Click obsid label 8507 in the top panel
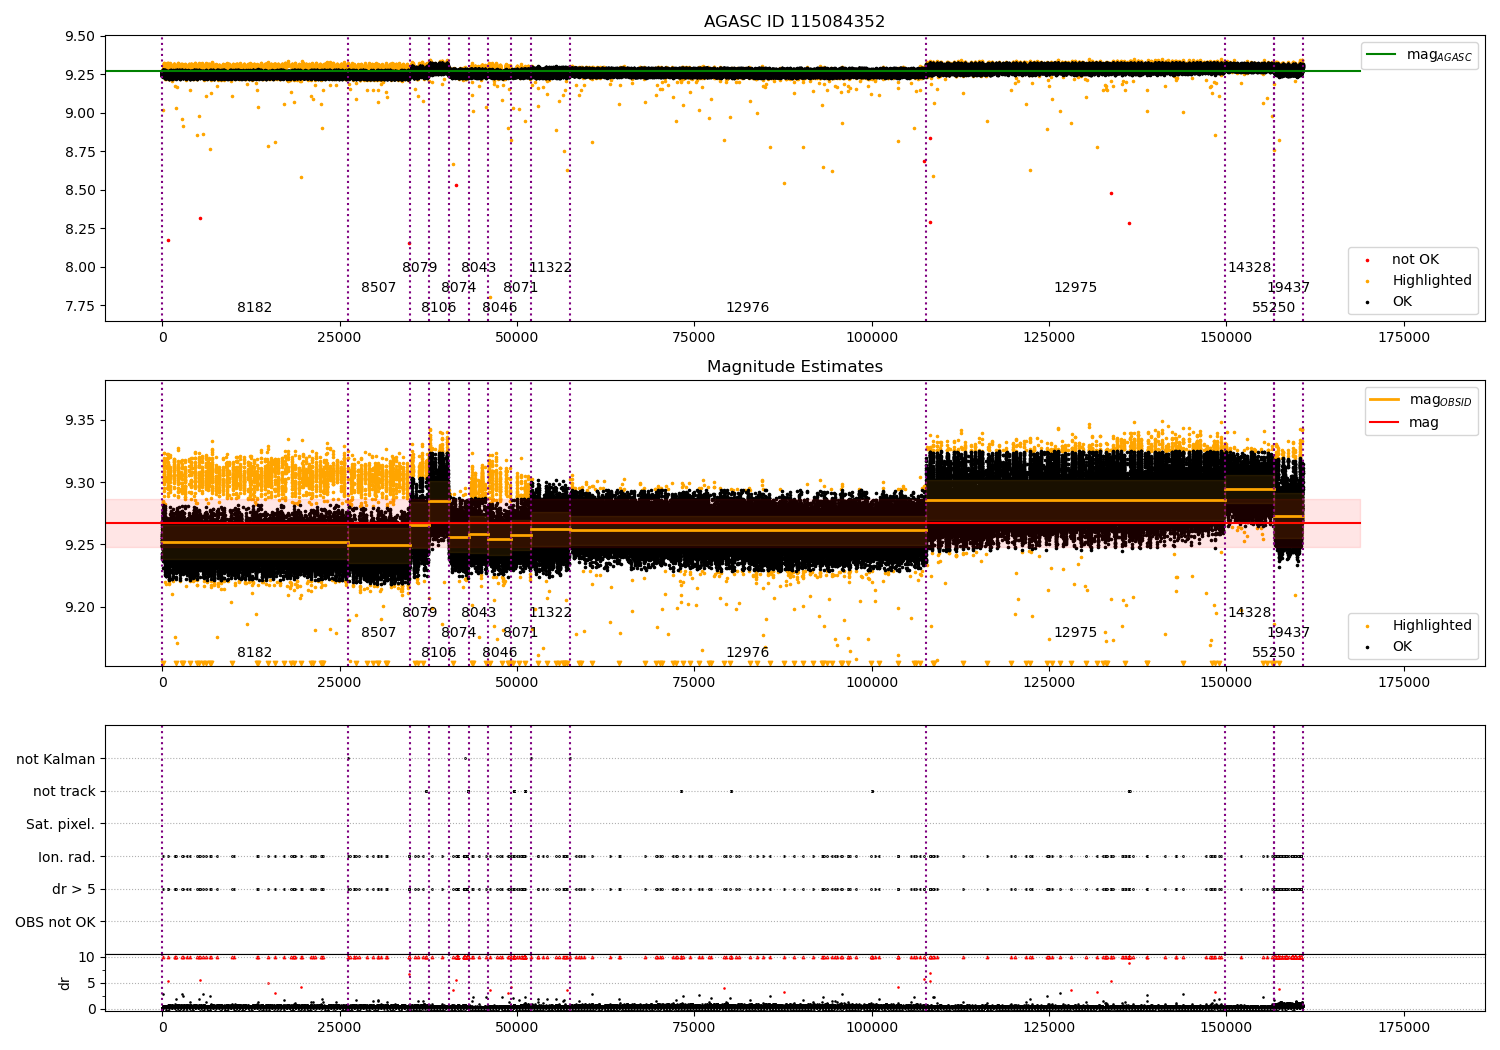Viewport: 1500px width, 1050px height. pyautogui.click(x=378, y=288)
